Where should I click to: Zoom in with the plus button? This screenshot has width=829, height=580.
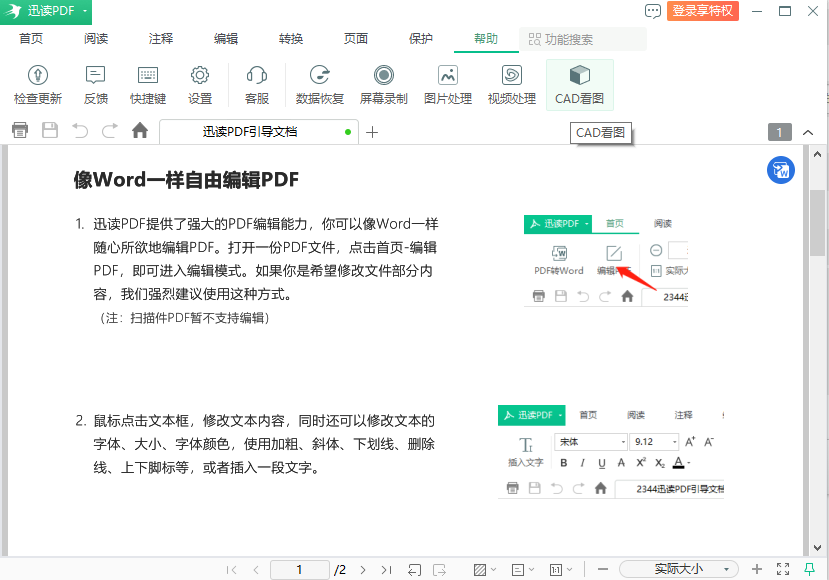pyautogui.click(x=757, y=569)
